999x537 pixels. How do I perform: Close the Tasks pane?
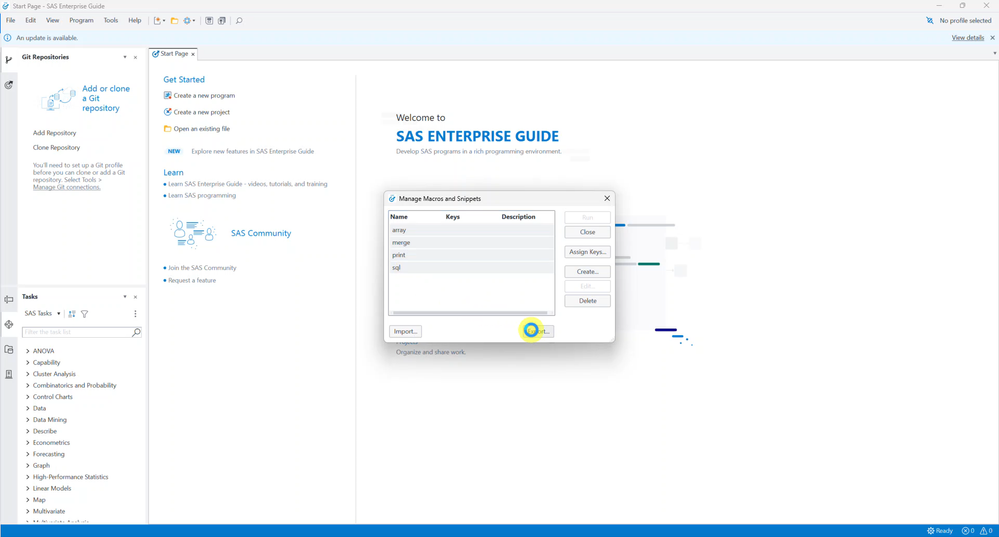coord(135,297)
